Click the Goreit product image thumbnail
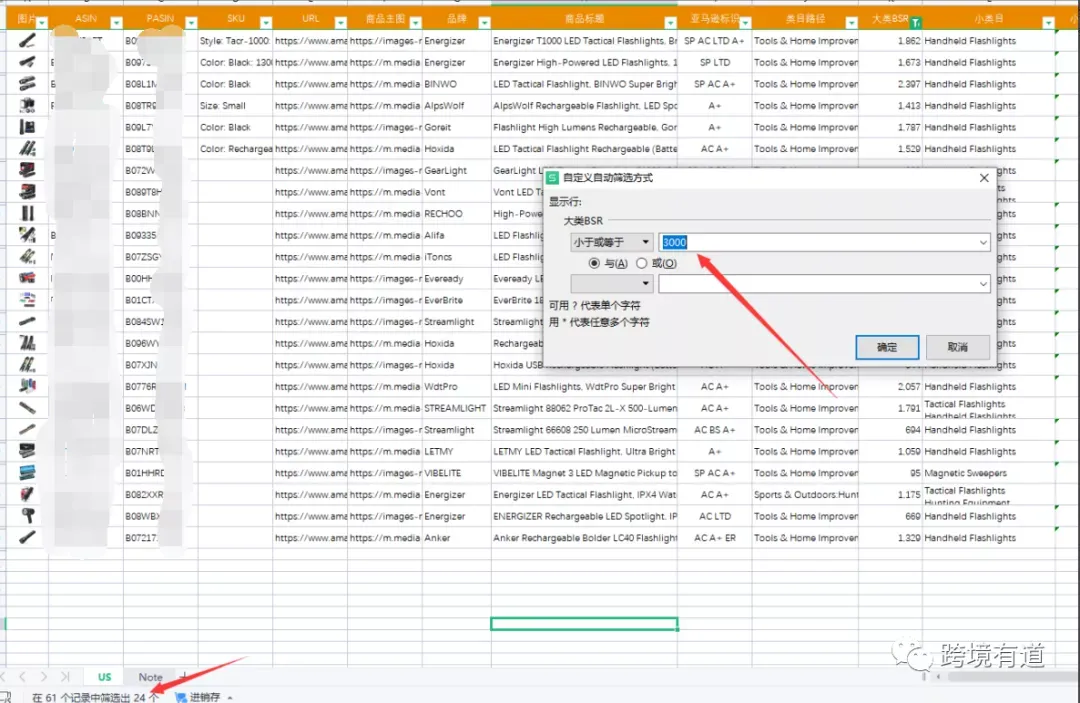1080x703 pixels. click(x=27, y=127)
